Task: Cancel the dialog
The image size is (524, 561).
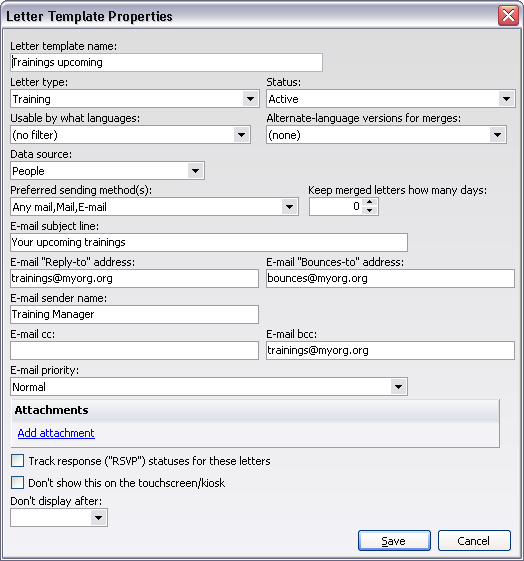Action: [474, 541]
